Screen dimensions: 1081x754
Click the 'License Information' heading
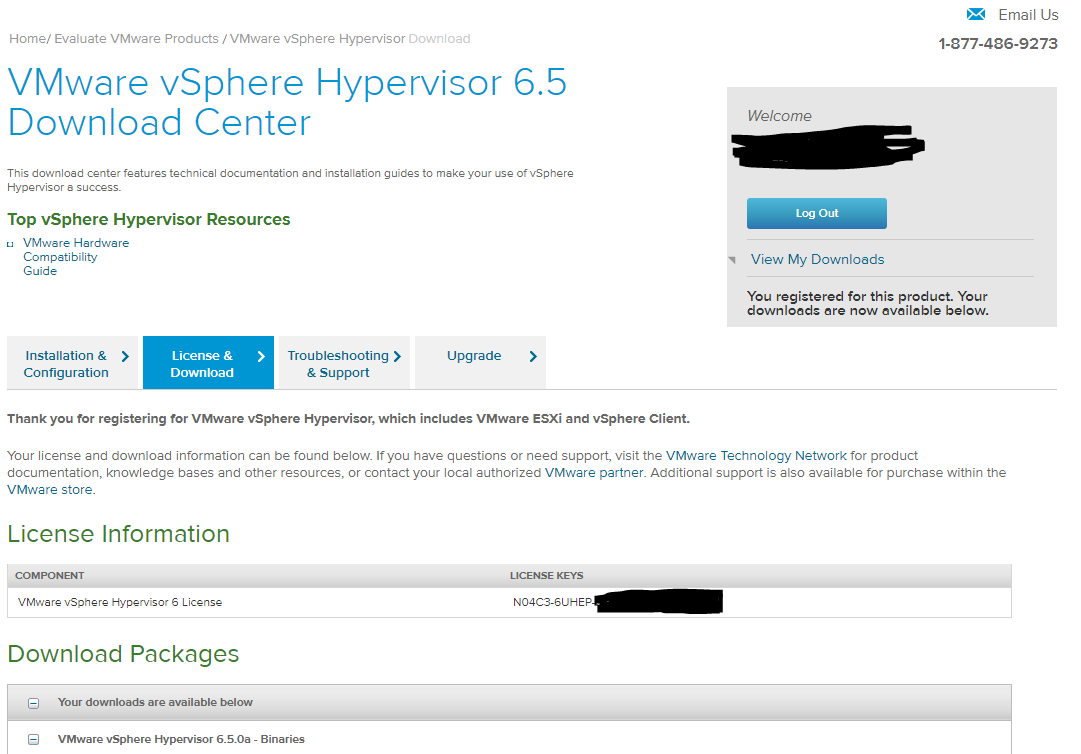click(x=119, y=534)
